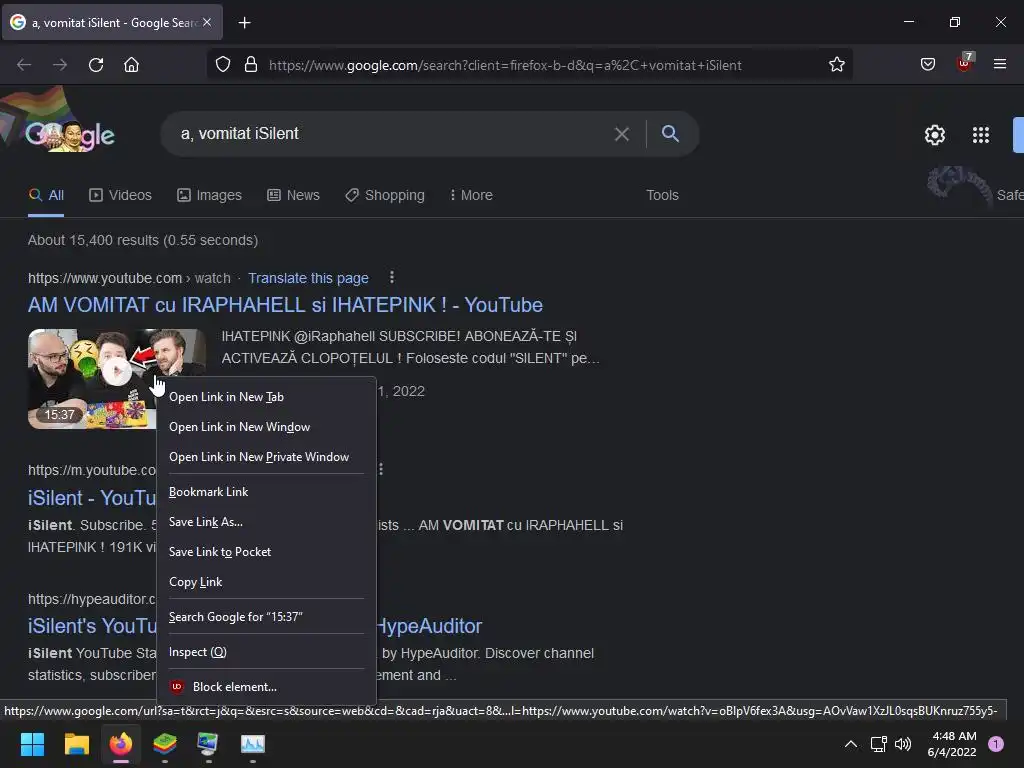
Task: Focus the Google search input field
Action: click(392, 134)
